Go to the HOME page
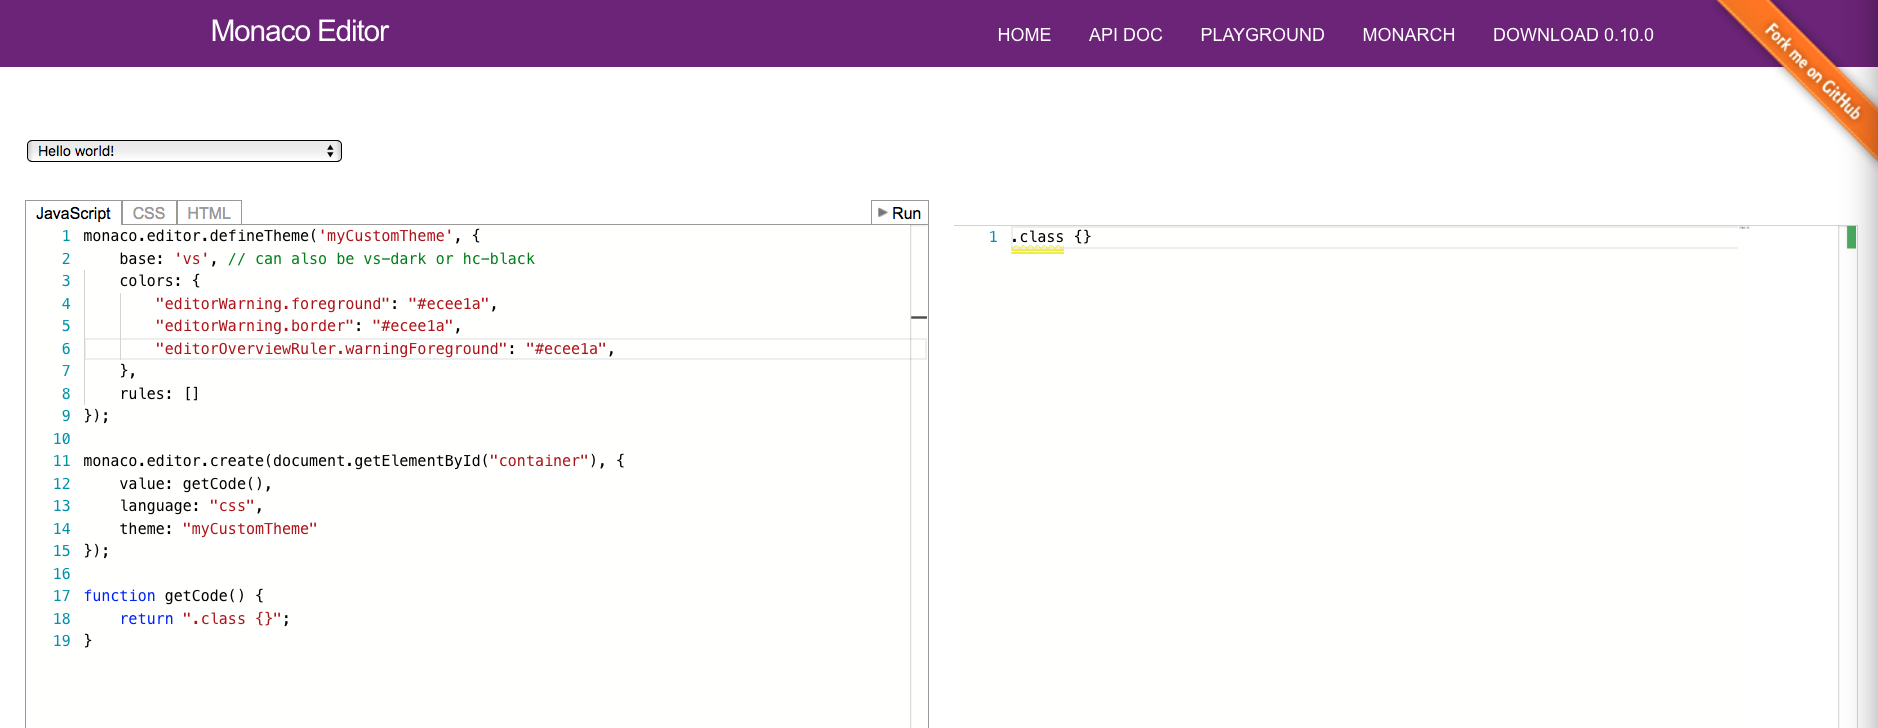This screenshot has height=728, width=1878. pos(1024,35)
